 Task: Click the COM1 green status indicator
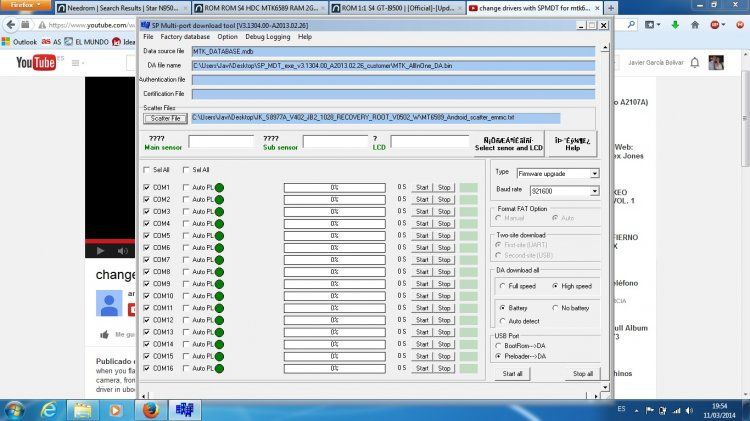(220, 188)
